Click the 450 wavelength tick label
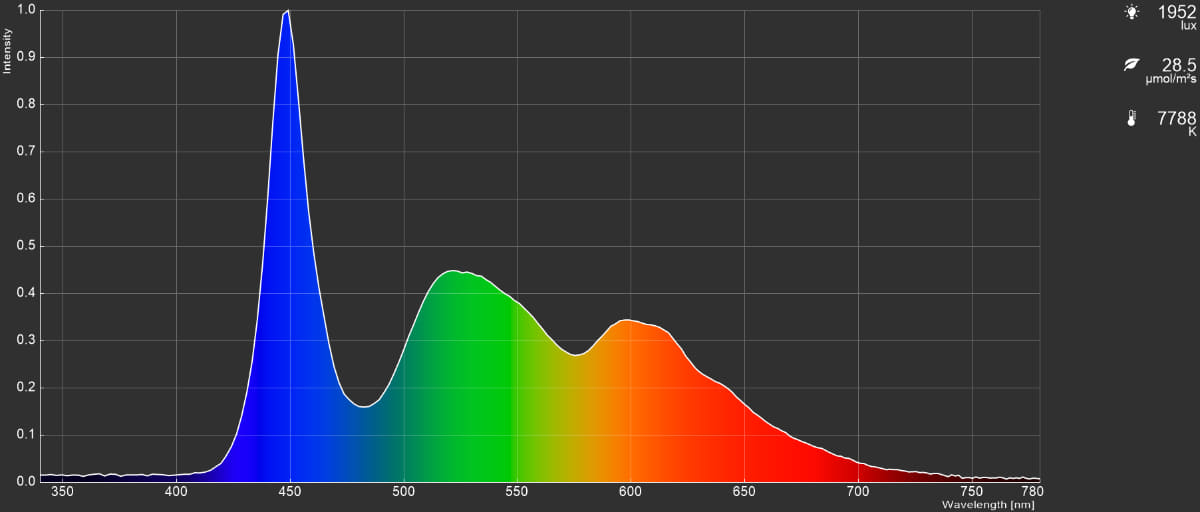 click(290, 492)
